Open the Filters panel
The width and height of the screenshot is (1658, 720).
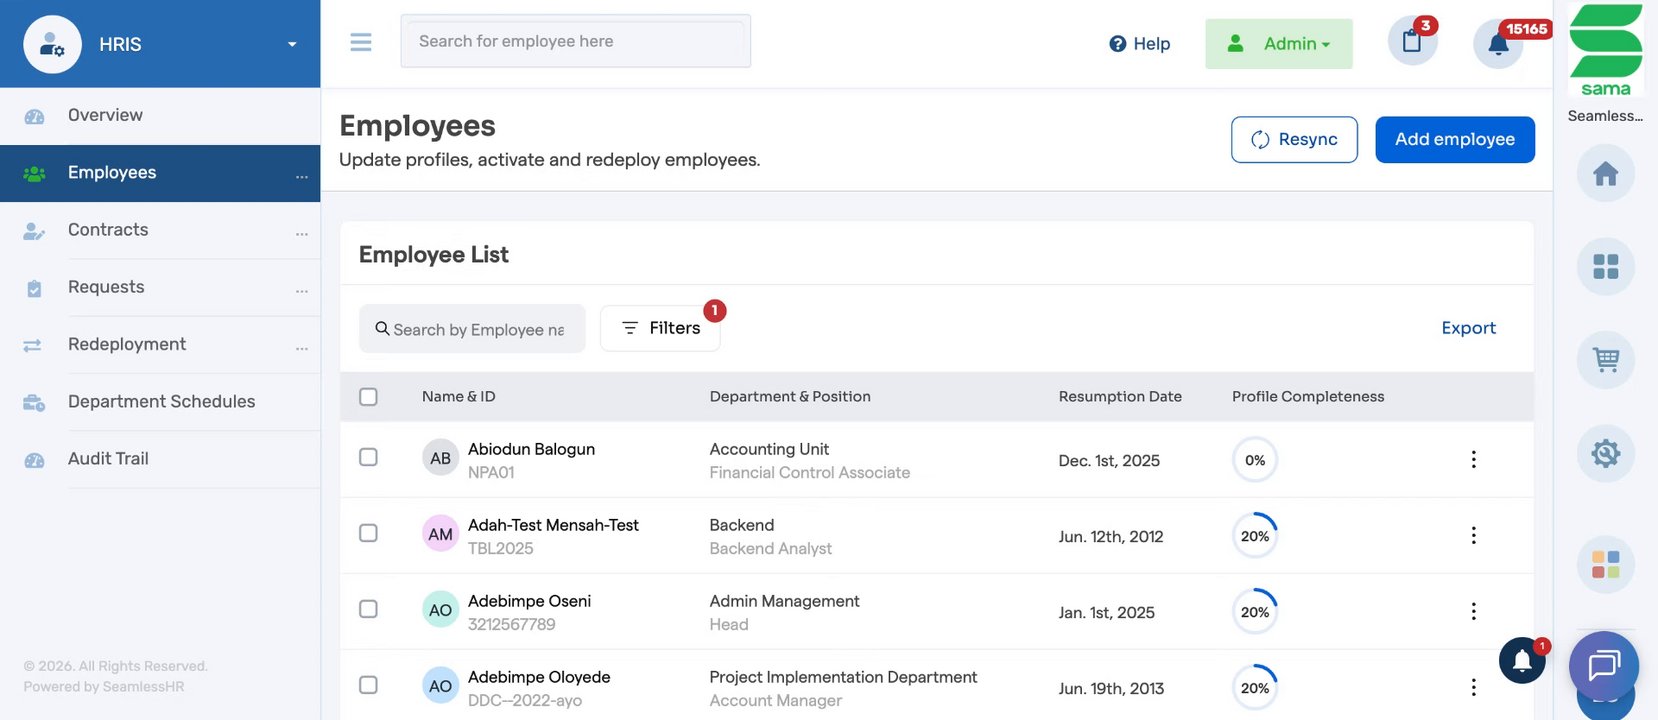tap(660, 328)
